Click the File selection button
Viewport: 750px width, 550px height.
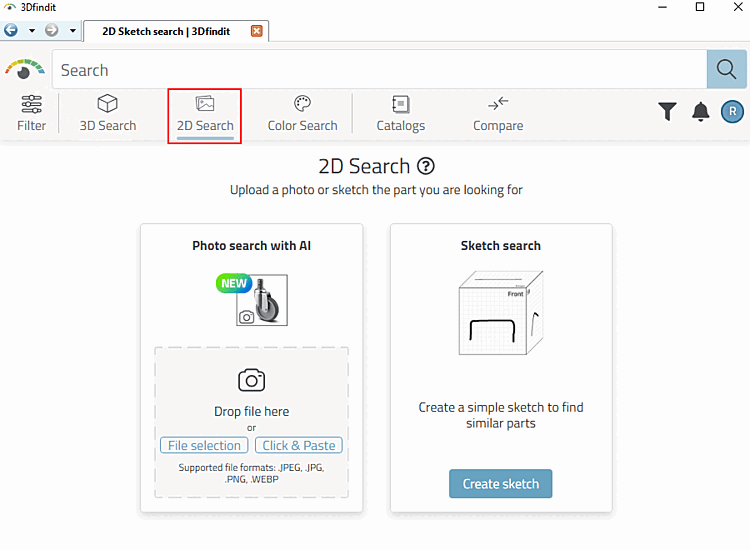pos(204,446)
